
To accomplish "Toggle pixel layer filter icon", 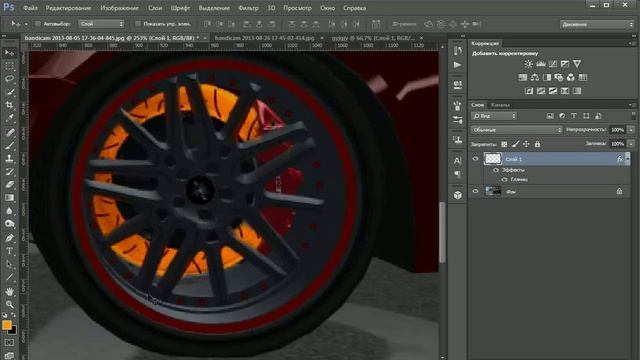I will pos(550,116).
